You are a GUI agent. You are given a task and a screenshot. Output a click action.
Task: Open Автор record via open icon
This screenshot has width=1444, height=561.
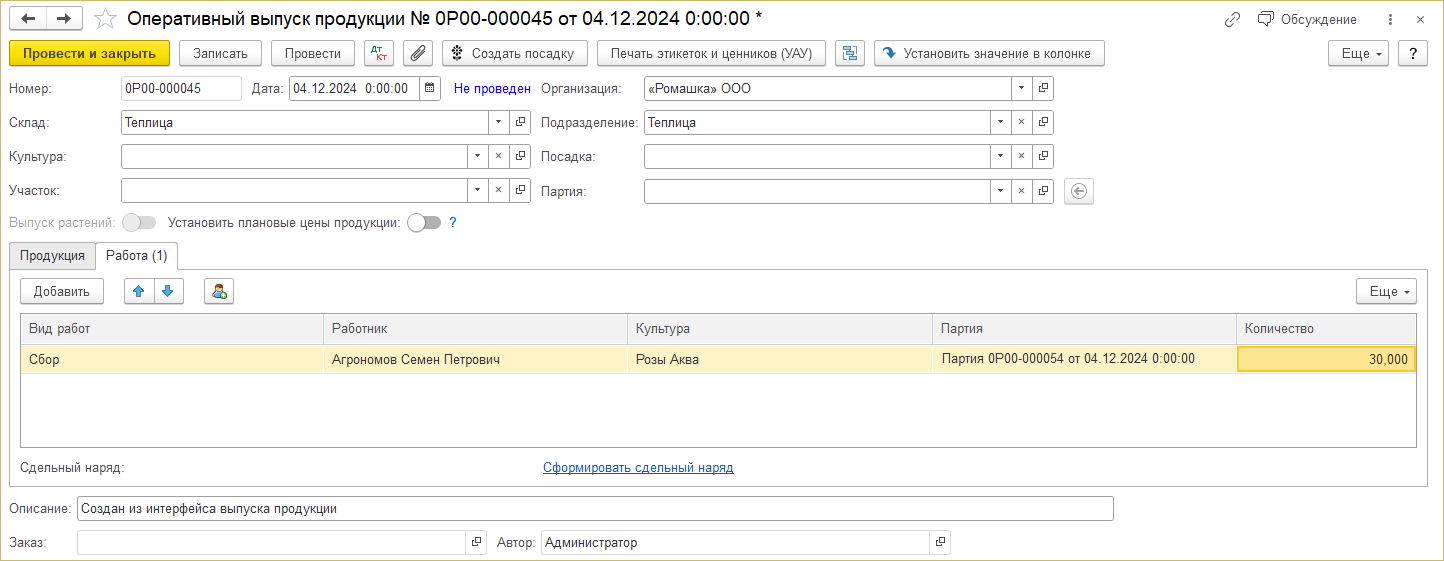coord(940,542)
